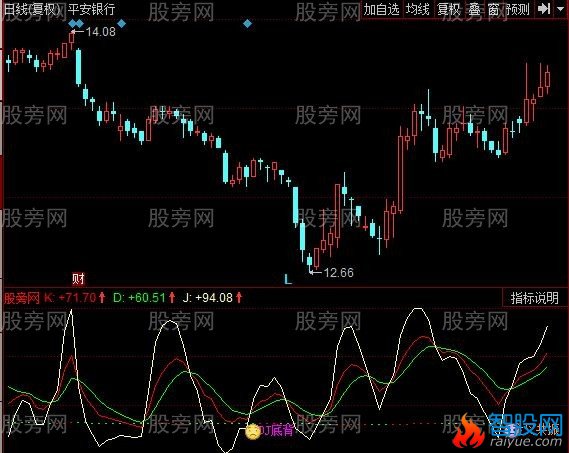Open the 日线(复权) period selector
This screenshot has height=453, width=569.
click(33, 9)
